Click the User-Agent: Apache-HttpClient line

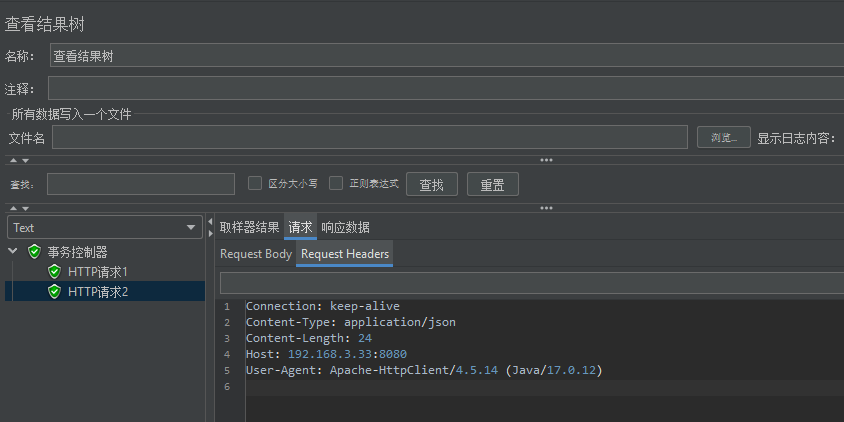424,371
